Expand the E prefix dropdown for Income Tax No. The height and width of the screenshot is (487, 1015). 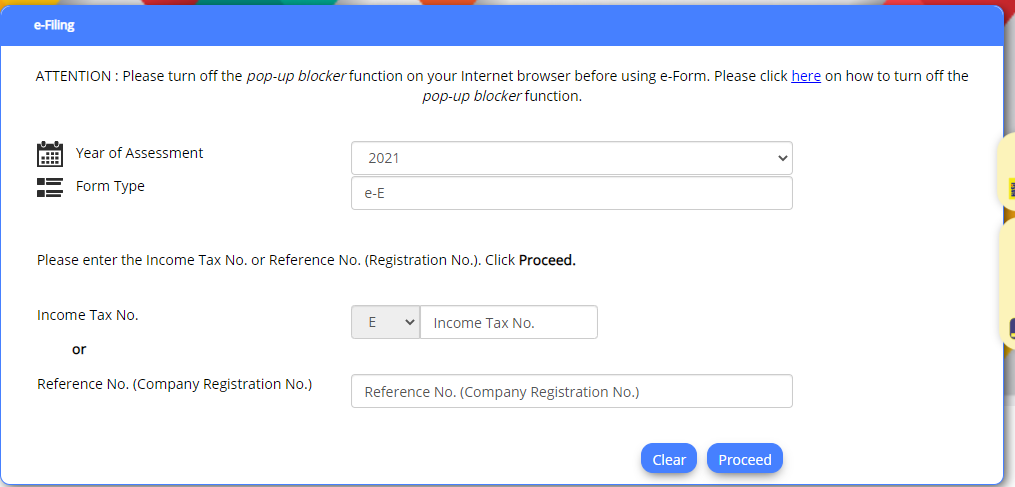click(x=386, y=322)
